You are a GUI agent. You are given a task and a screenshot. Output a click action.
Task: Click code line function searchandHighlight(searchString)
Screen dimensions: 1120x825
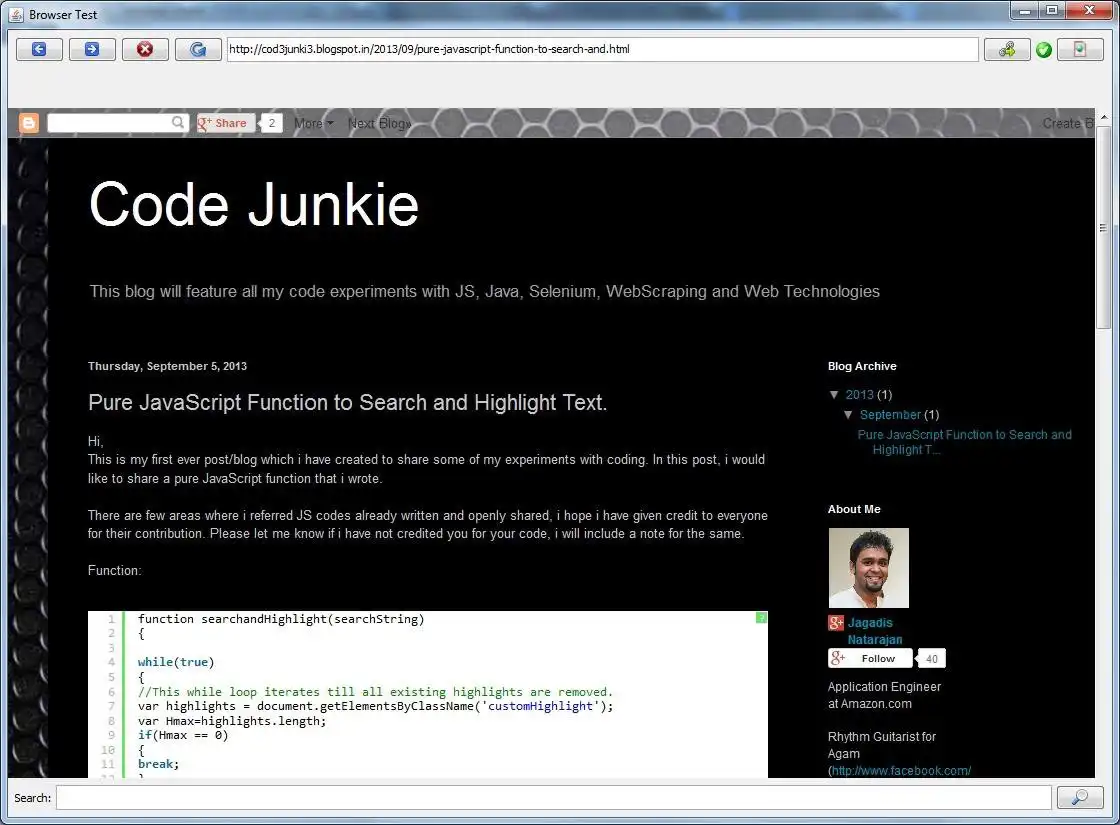[x=281, y=619]
